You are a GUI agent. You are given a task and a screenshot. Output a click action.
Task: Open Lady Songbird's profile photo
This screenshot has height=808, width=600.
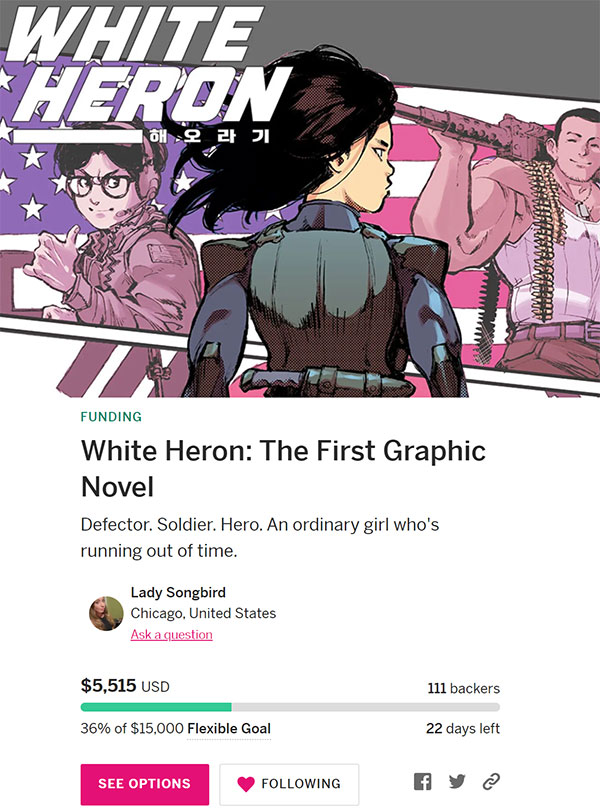click(106, 614)
